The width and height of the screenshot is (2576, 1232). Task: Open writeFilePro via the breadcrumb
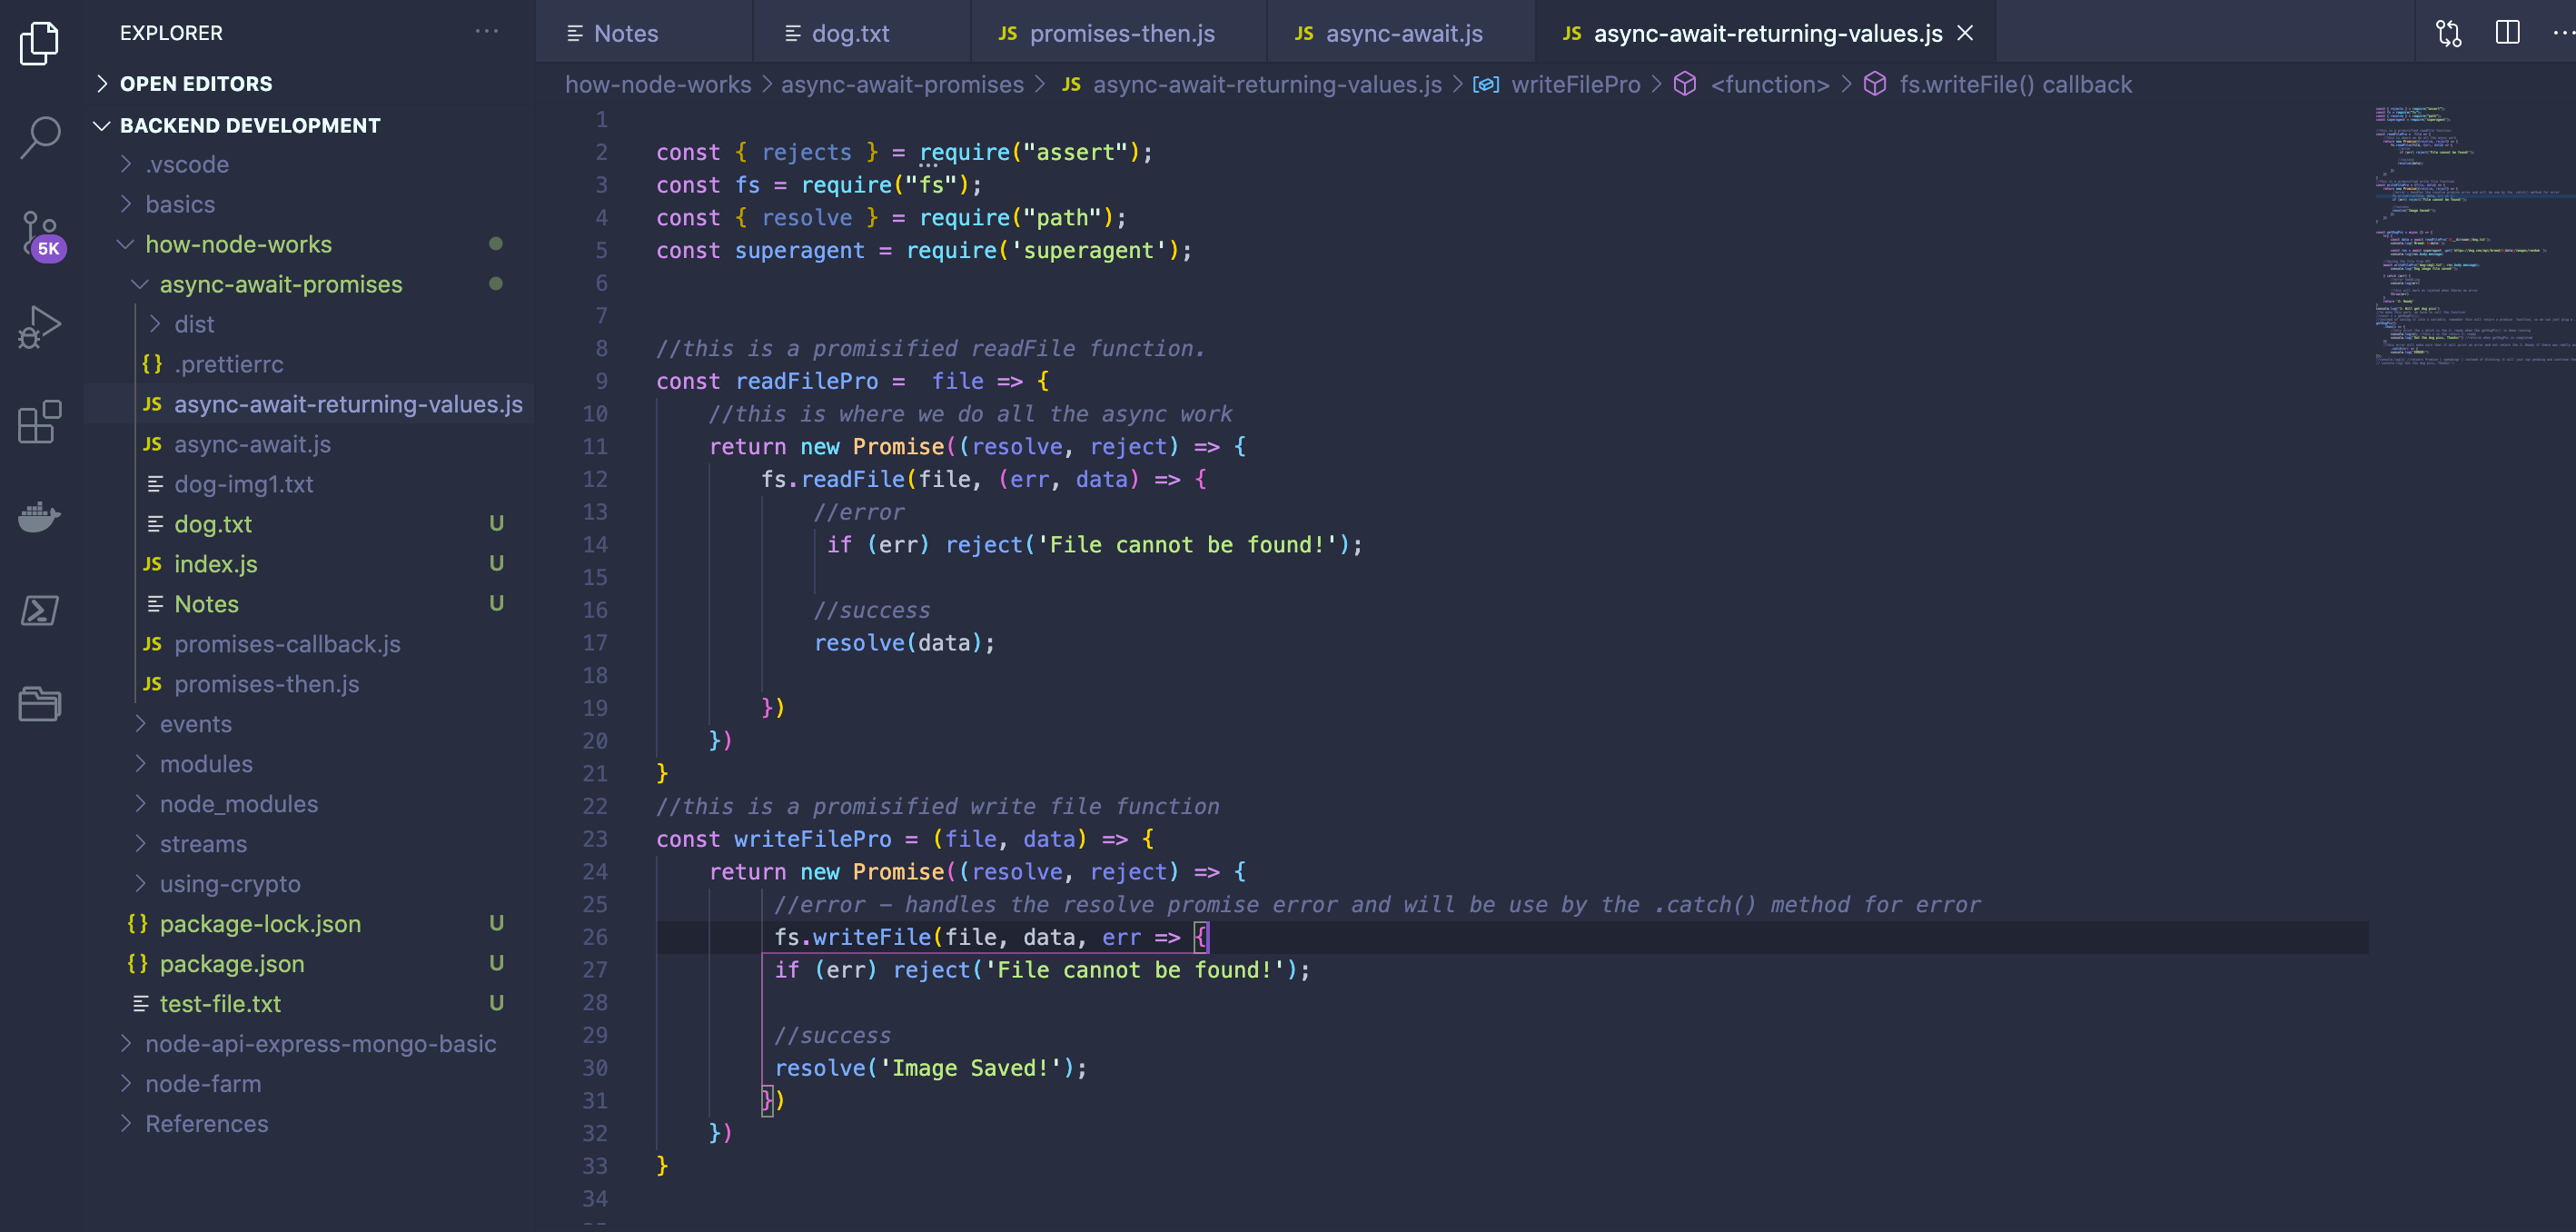1576,84
